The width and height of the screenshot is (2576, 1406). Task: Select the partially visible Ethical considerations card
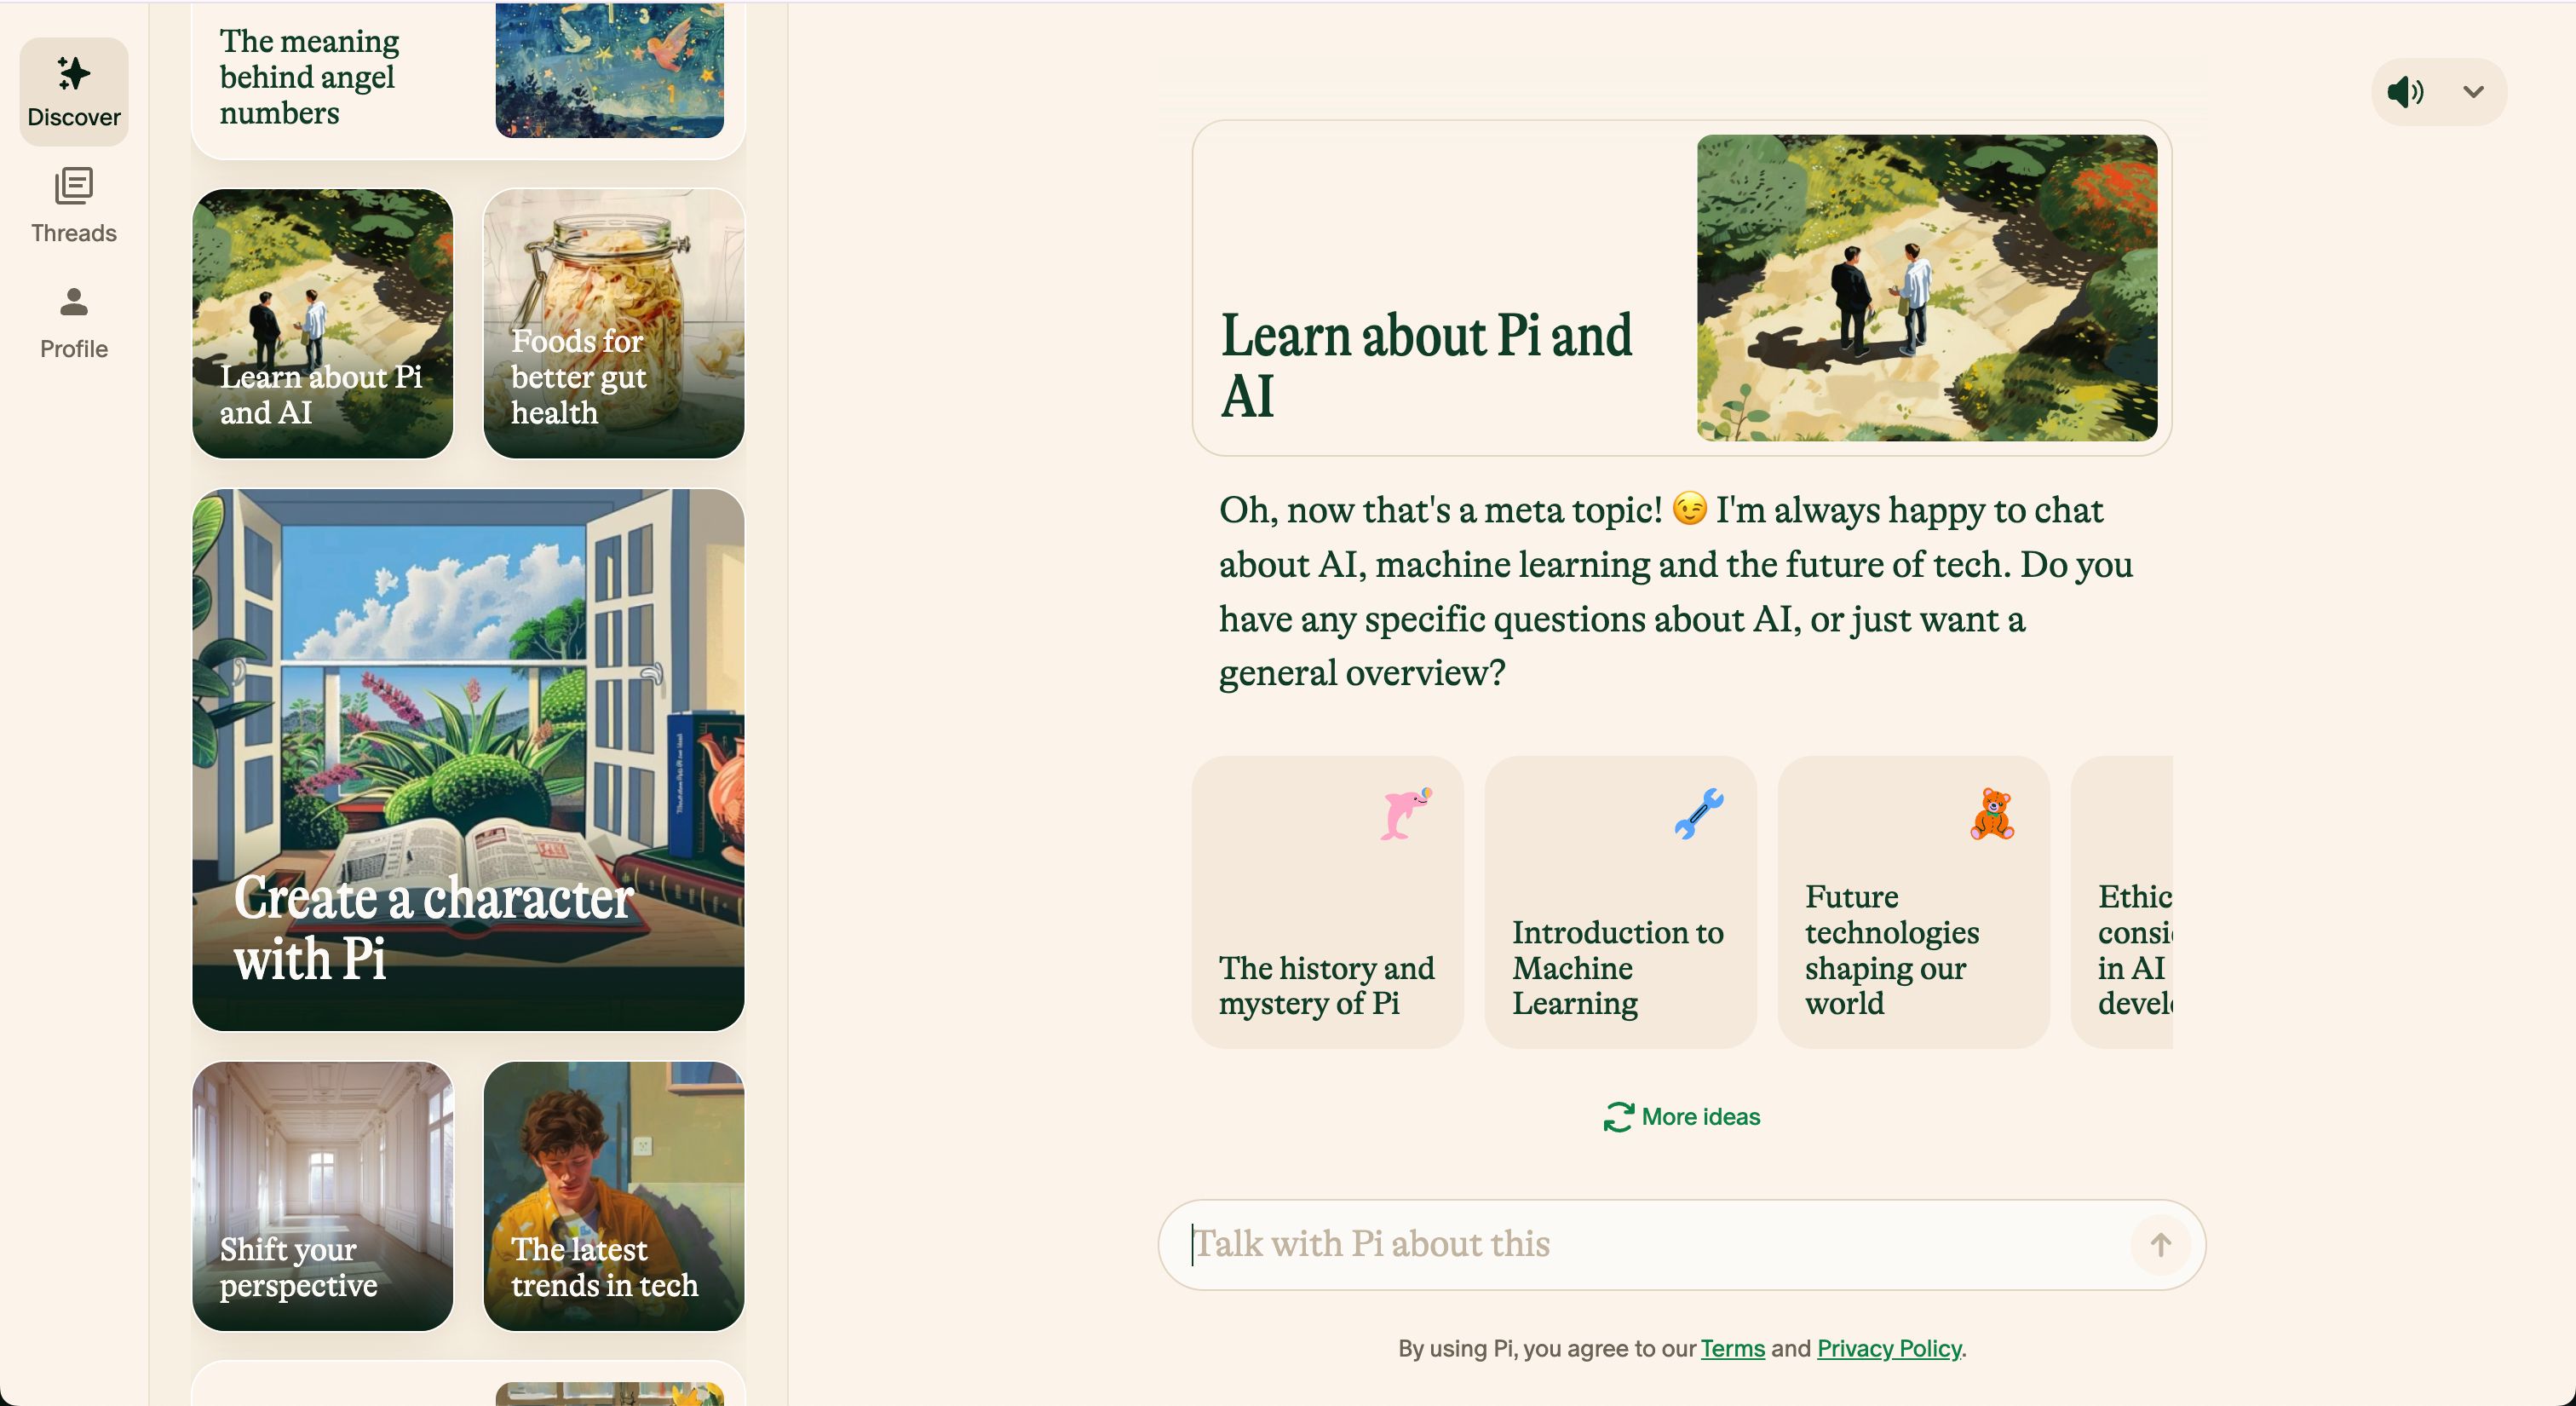2121,902
